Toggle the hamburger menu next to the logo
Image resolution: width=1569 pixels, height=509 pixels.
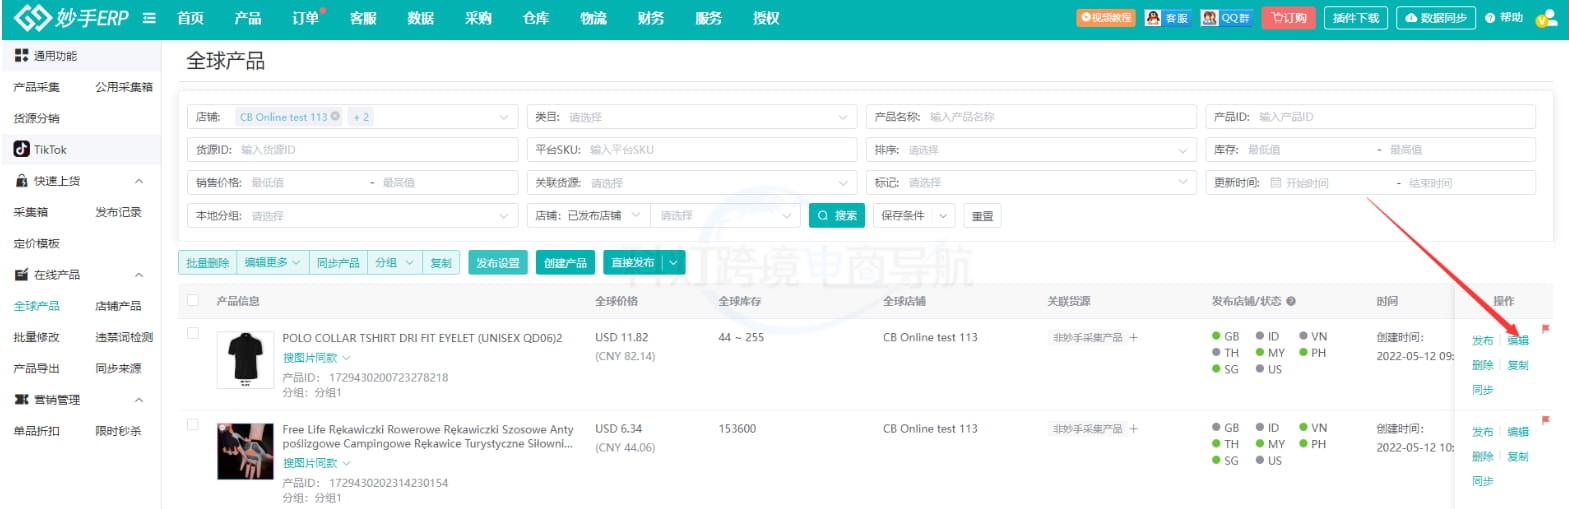149,18
